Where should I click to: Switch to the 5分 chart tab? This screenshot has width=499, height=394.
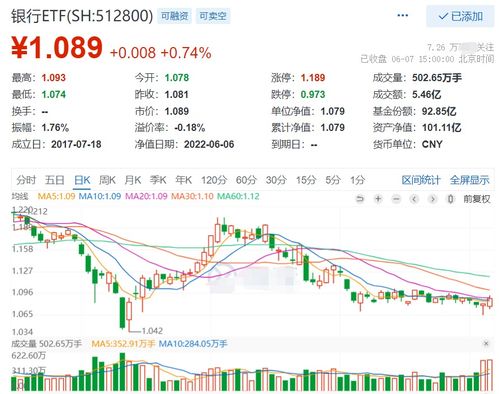coord(333,180)
